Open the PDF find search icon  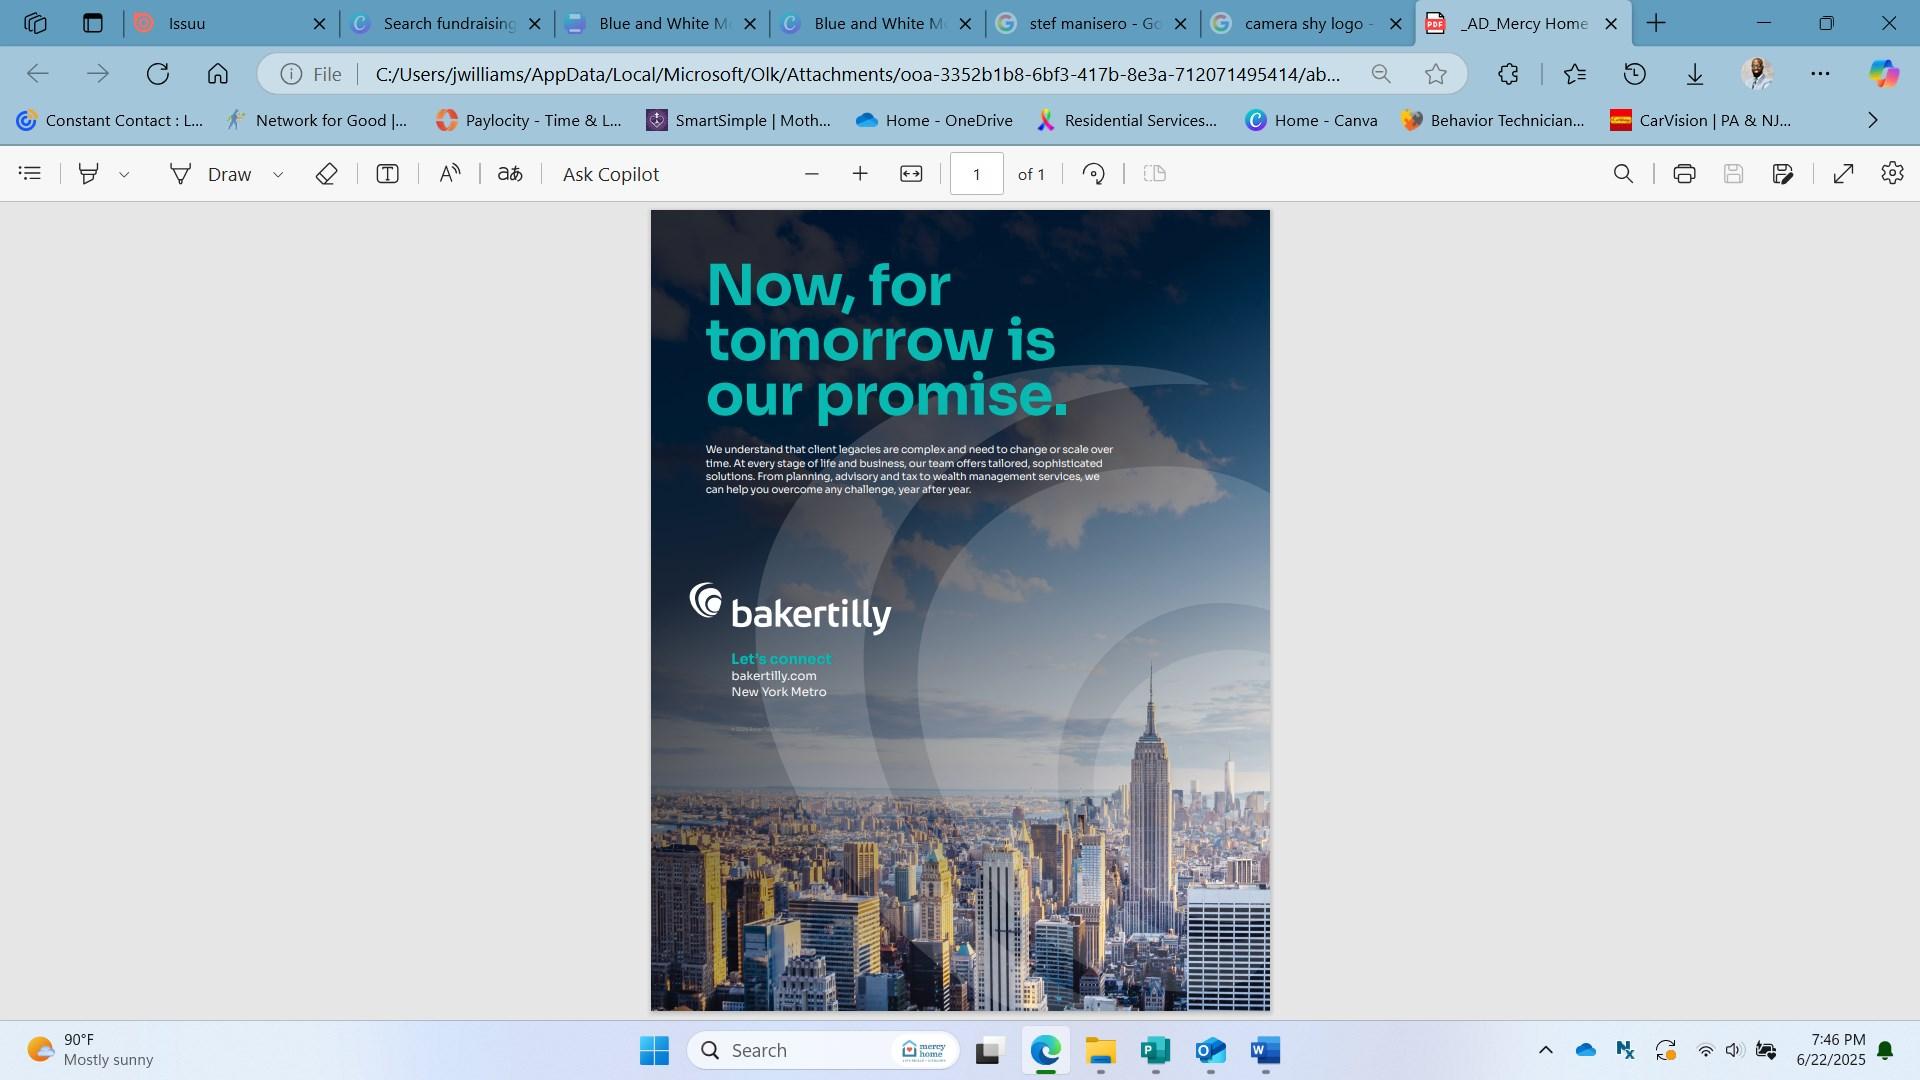coord(1623,174)
